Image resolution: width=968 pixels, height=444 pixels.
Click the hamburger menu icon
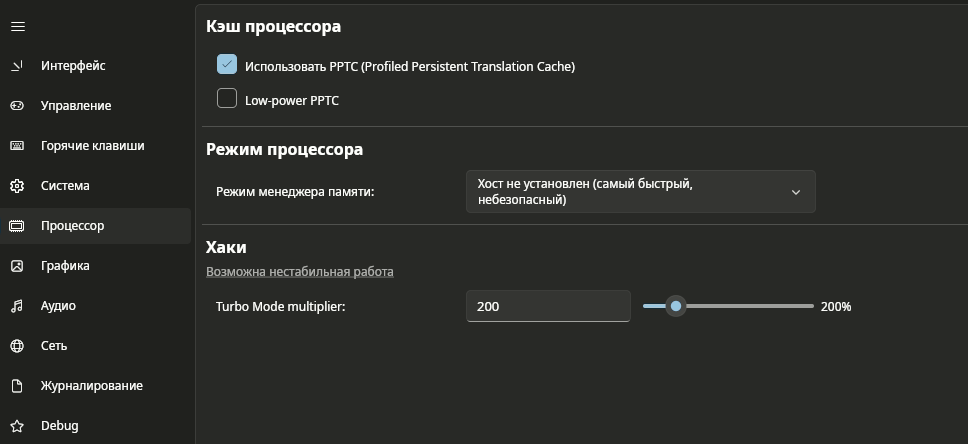point(17,26)
